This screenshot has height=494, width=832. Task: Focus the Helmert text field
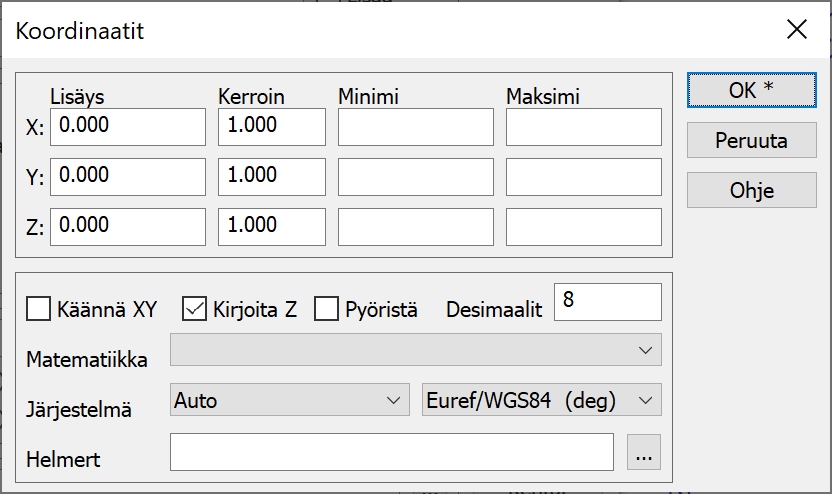click(x=391, y=452)
